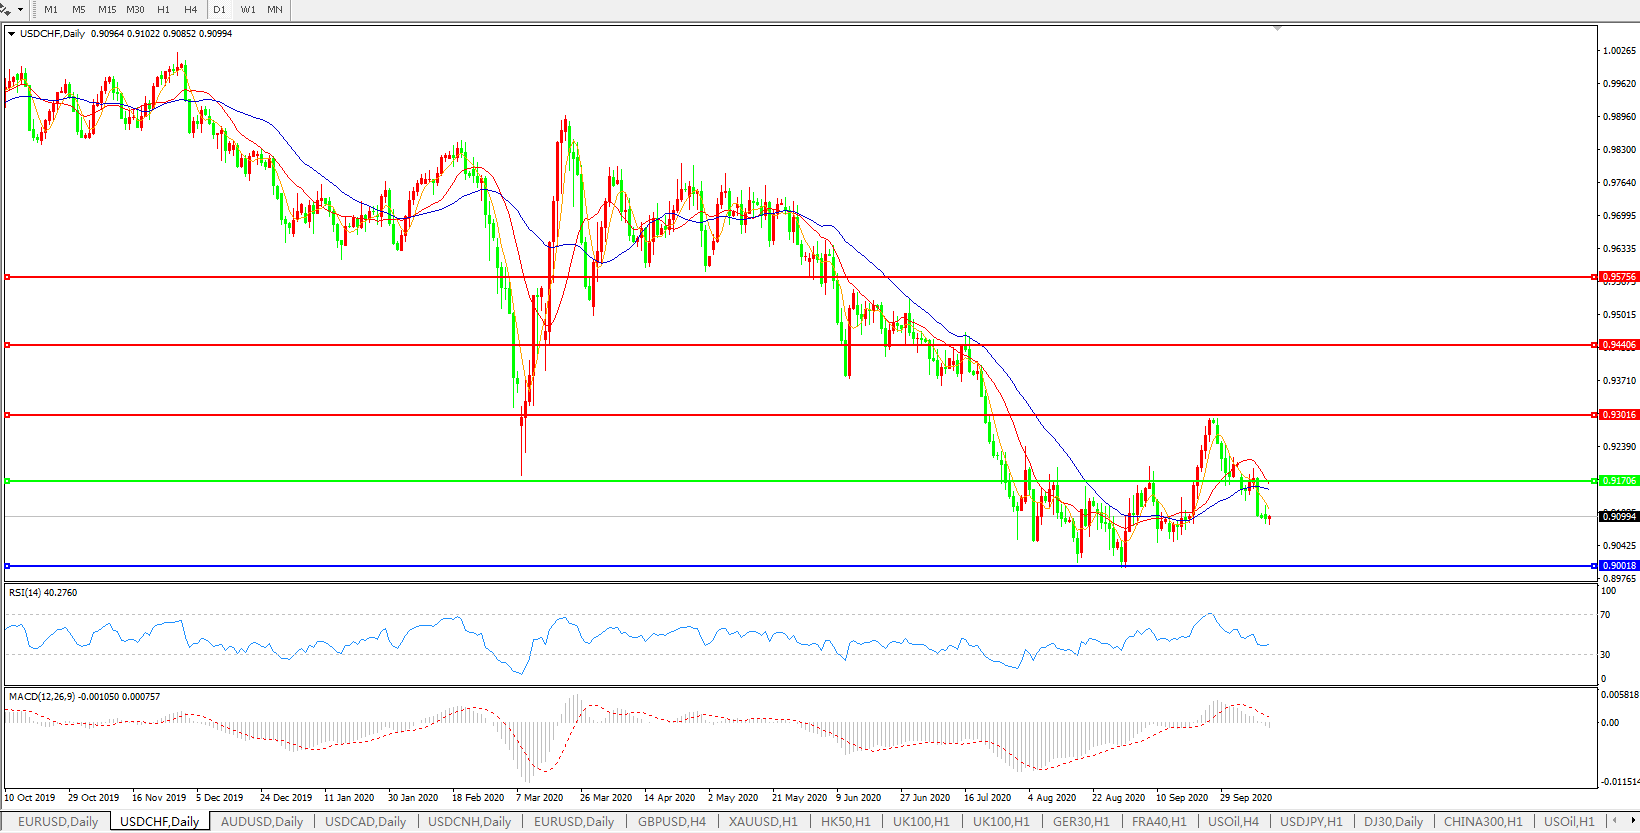
Task: Open the drawing tool dropdown arrow in toolbar
Action: coord(20,10)
